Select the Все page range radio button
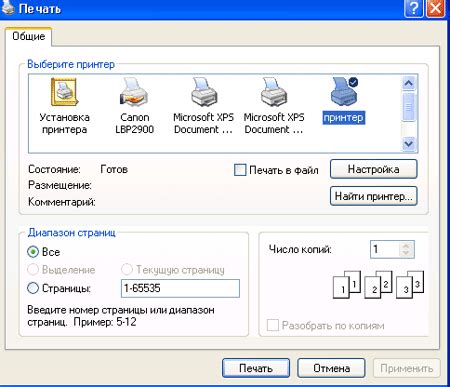The width and height of the screenshot is (450, 387). coord(33,252)
